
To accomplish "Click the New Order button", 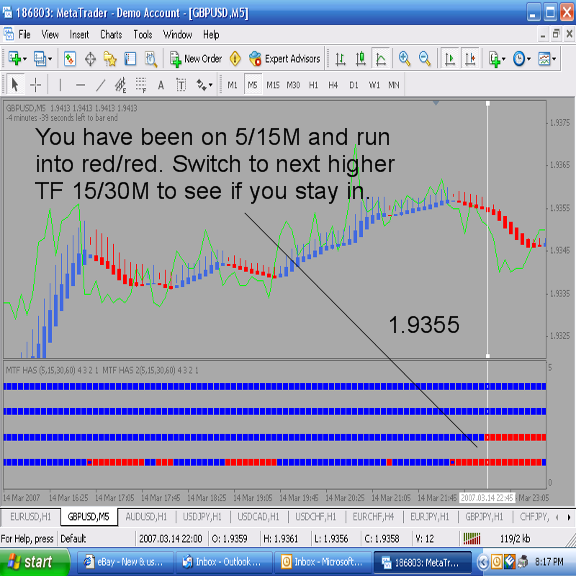I will (x=196, y=59).
